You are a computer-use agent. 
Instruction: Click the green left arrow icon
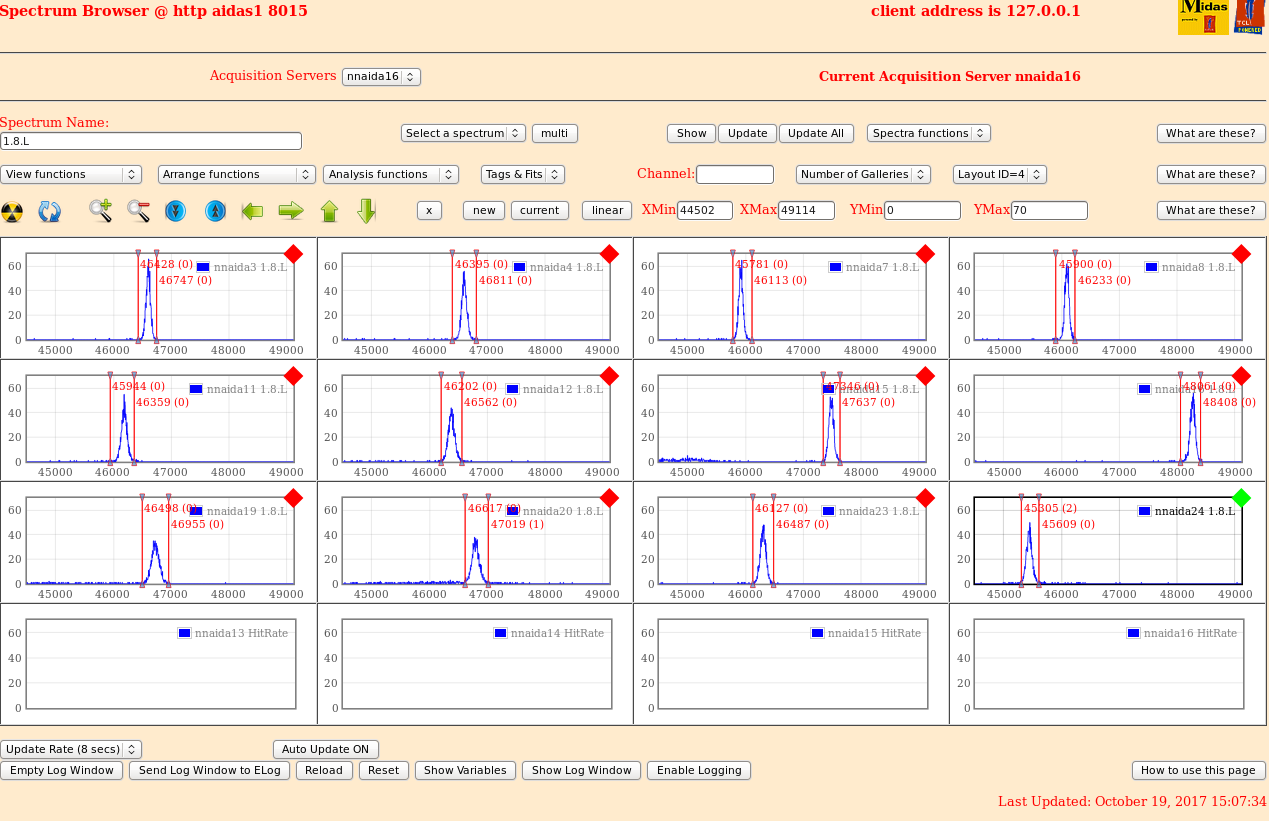click(x=252, y=210)
